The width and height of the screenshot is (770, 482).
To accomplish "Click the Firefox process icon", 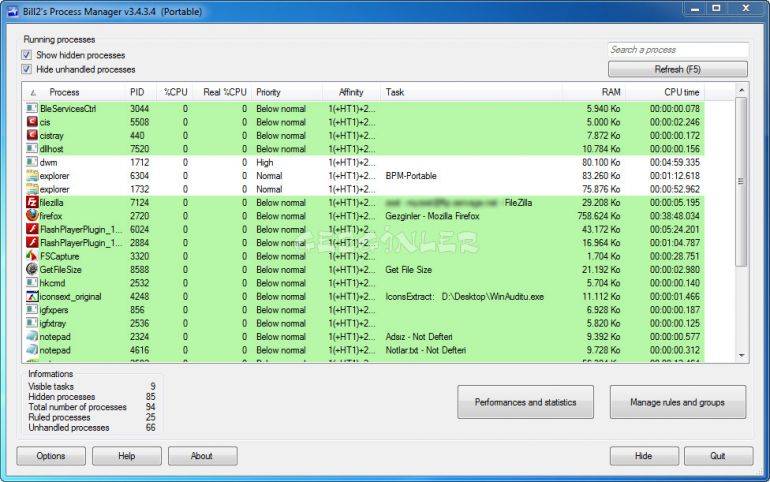I will [x=32, y=215].
